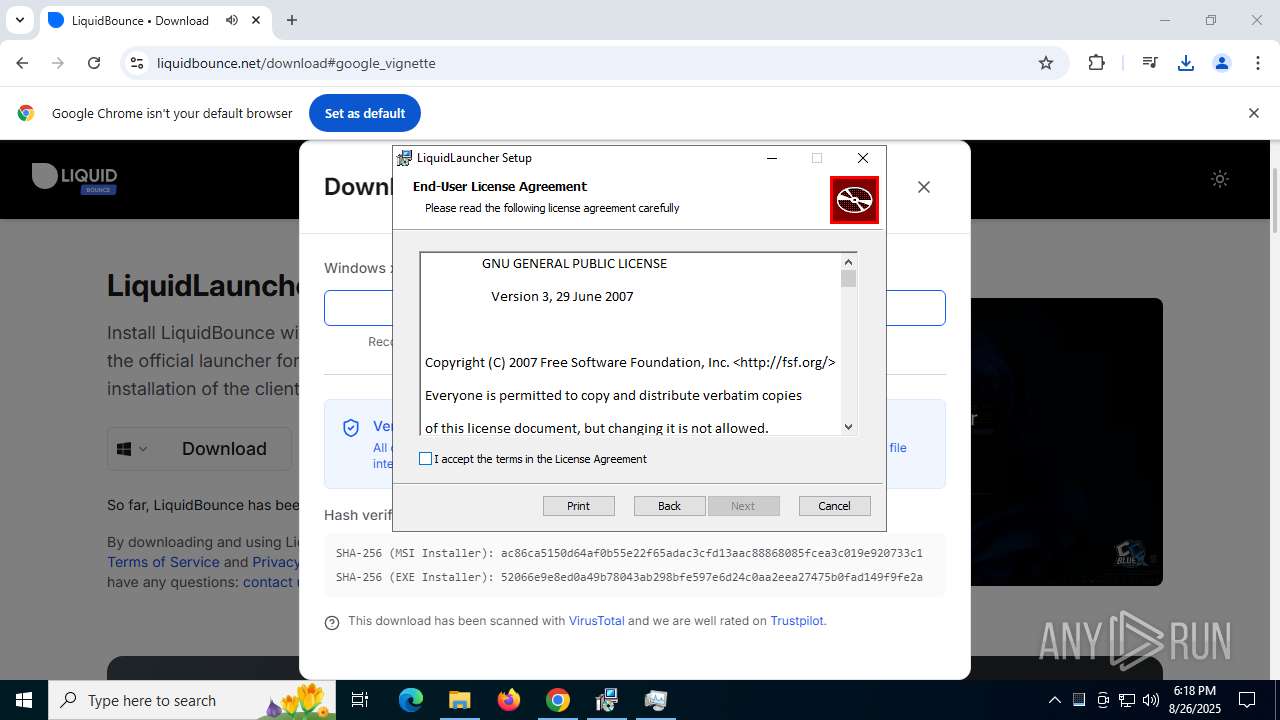Switch to Chrome on taskbar

tap(558, 700)
